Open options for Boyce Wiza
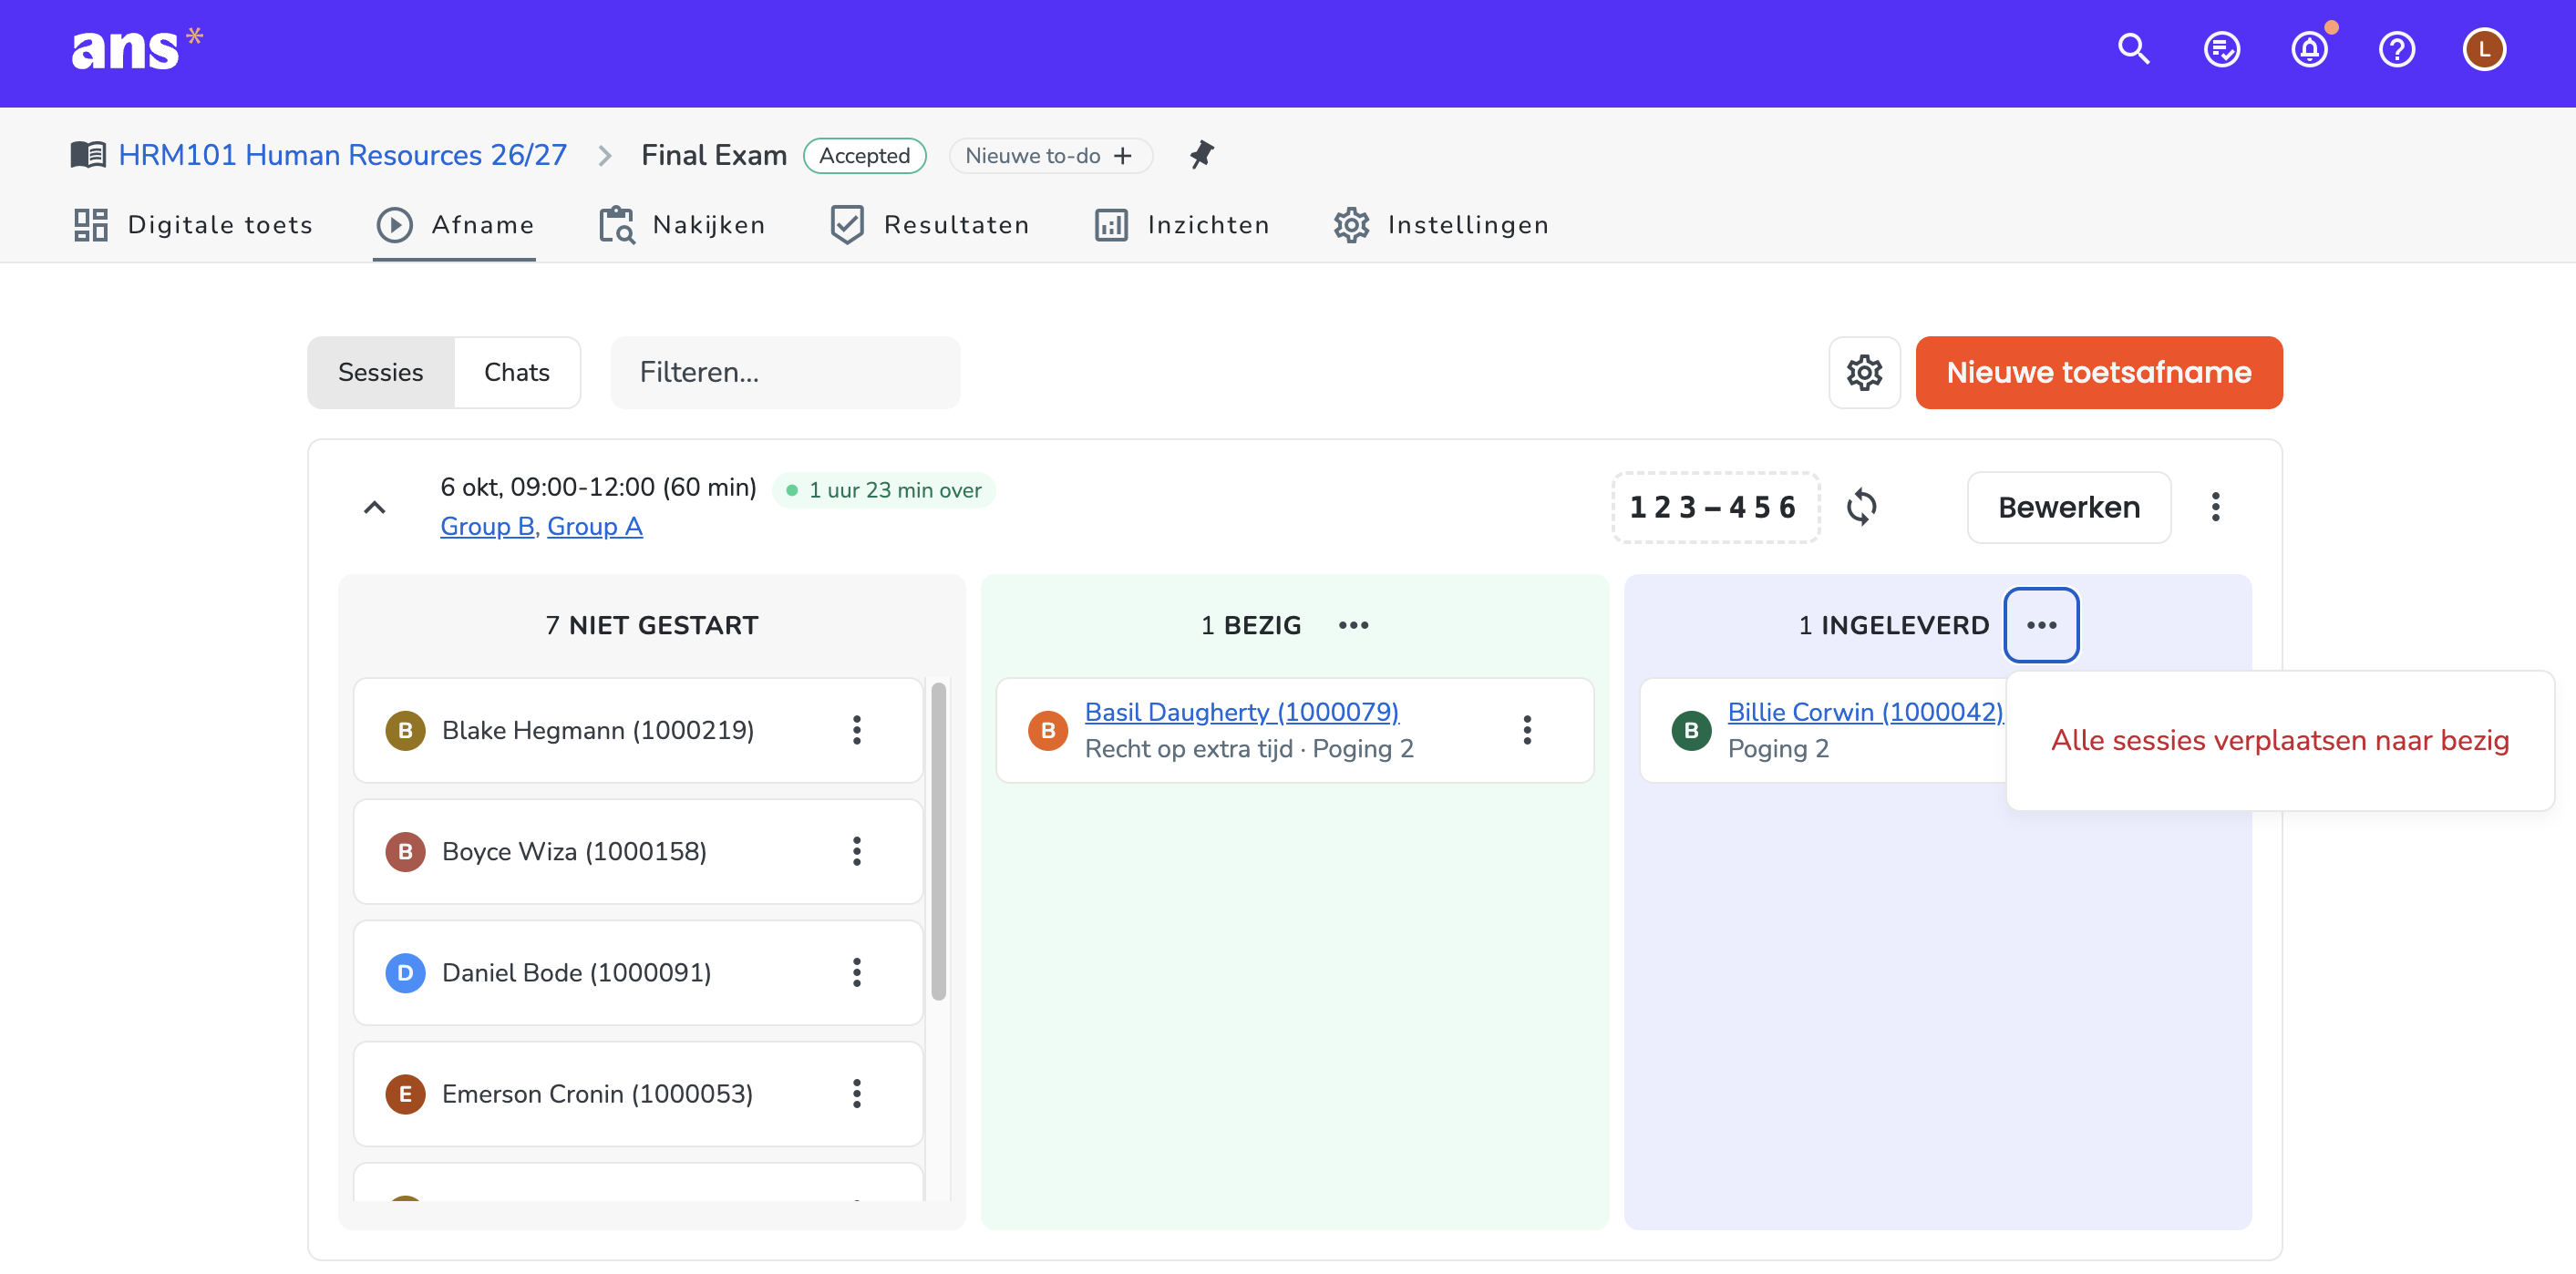This screenshot has height=1274, width=2576. point(857,851)
